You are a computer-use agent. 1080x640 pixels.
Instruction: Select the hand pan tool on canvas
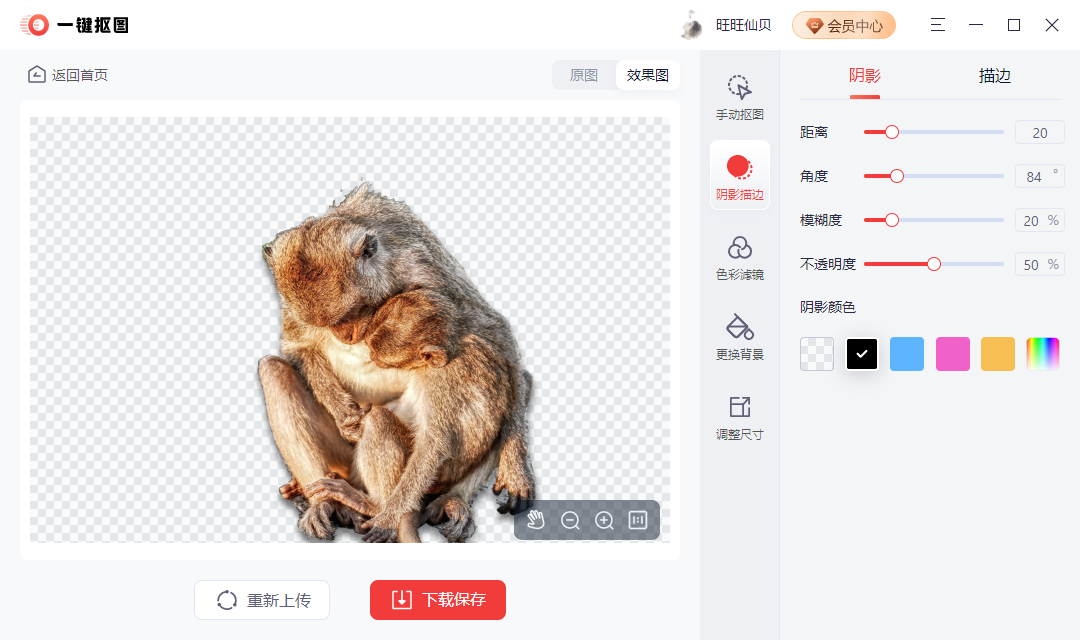point(537,520)
